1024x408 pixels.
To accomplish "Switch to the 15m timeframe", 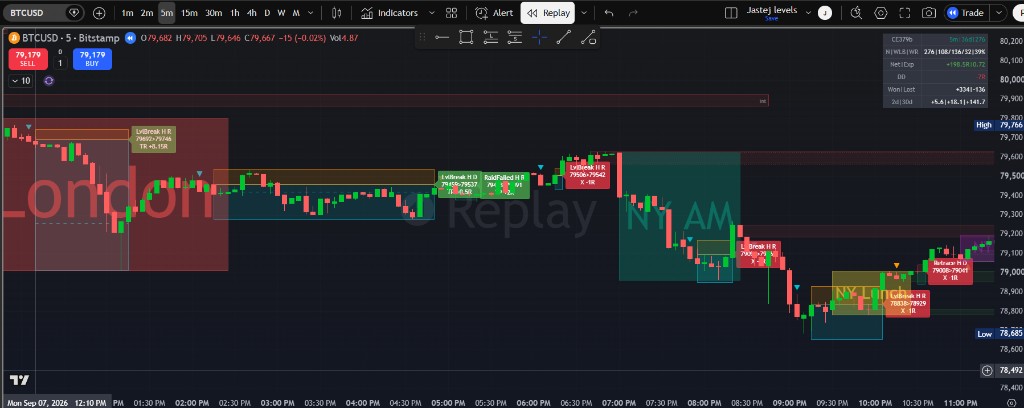I will click(x=189, y=12).
